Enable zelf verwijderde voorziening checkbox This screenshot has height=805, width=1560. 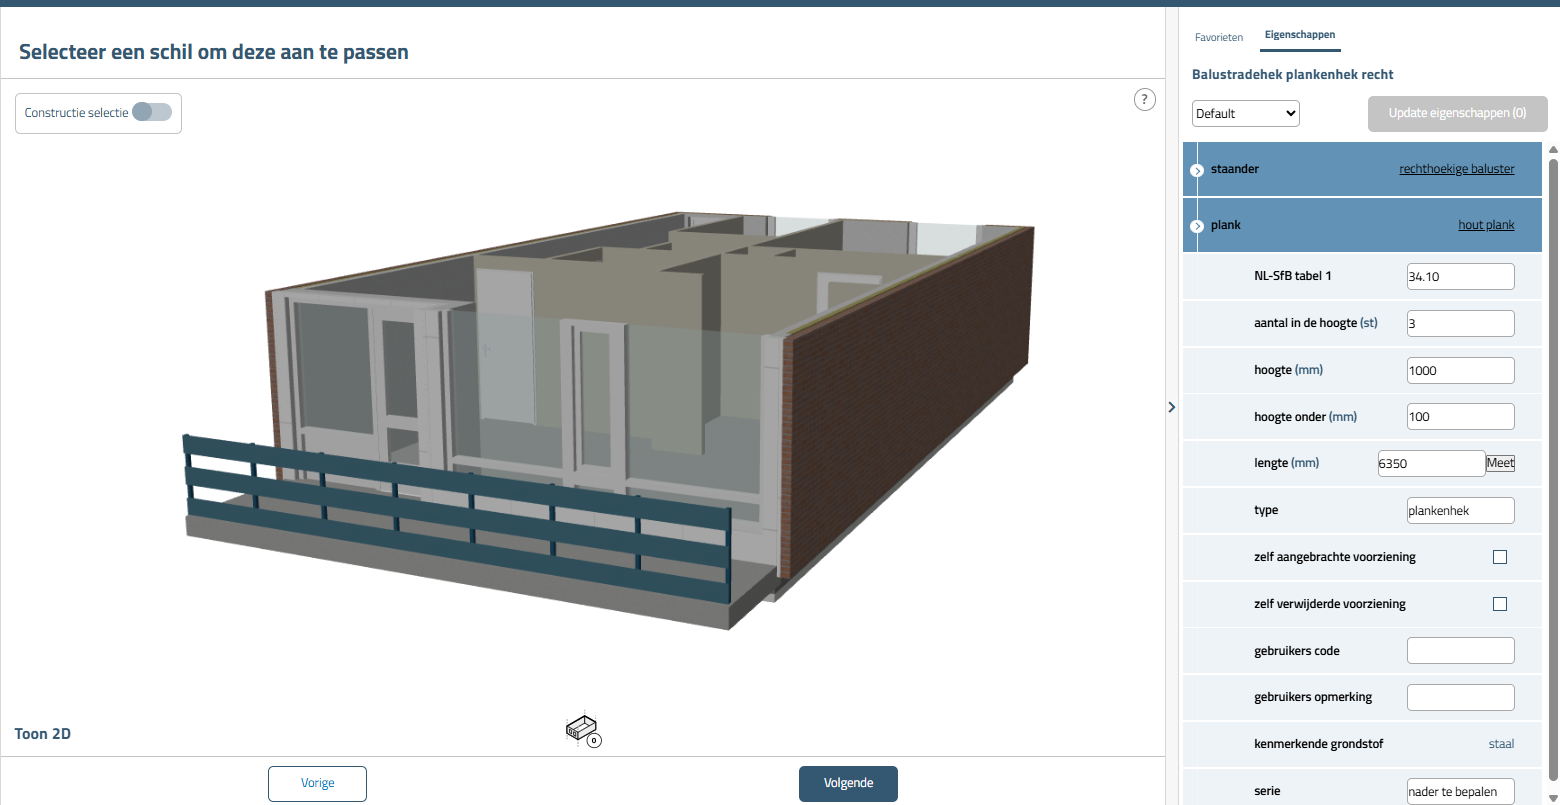[1499, 604]
